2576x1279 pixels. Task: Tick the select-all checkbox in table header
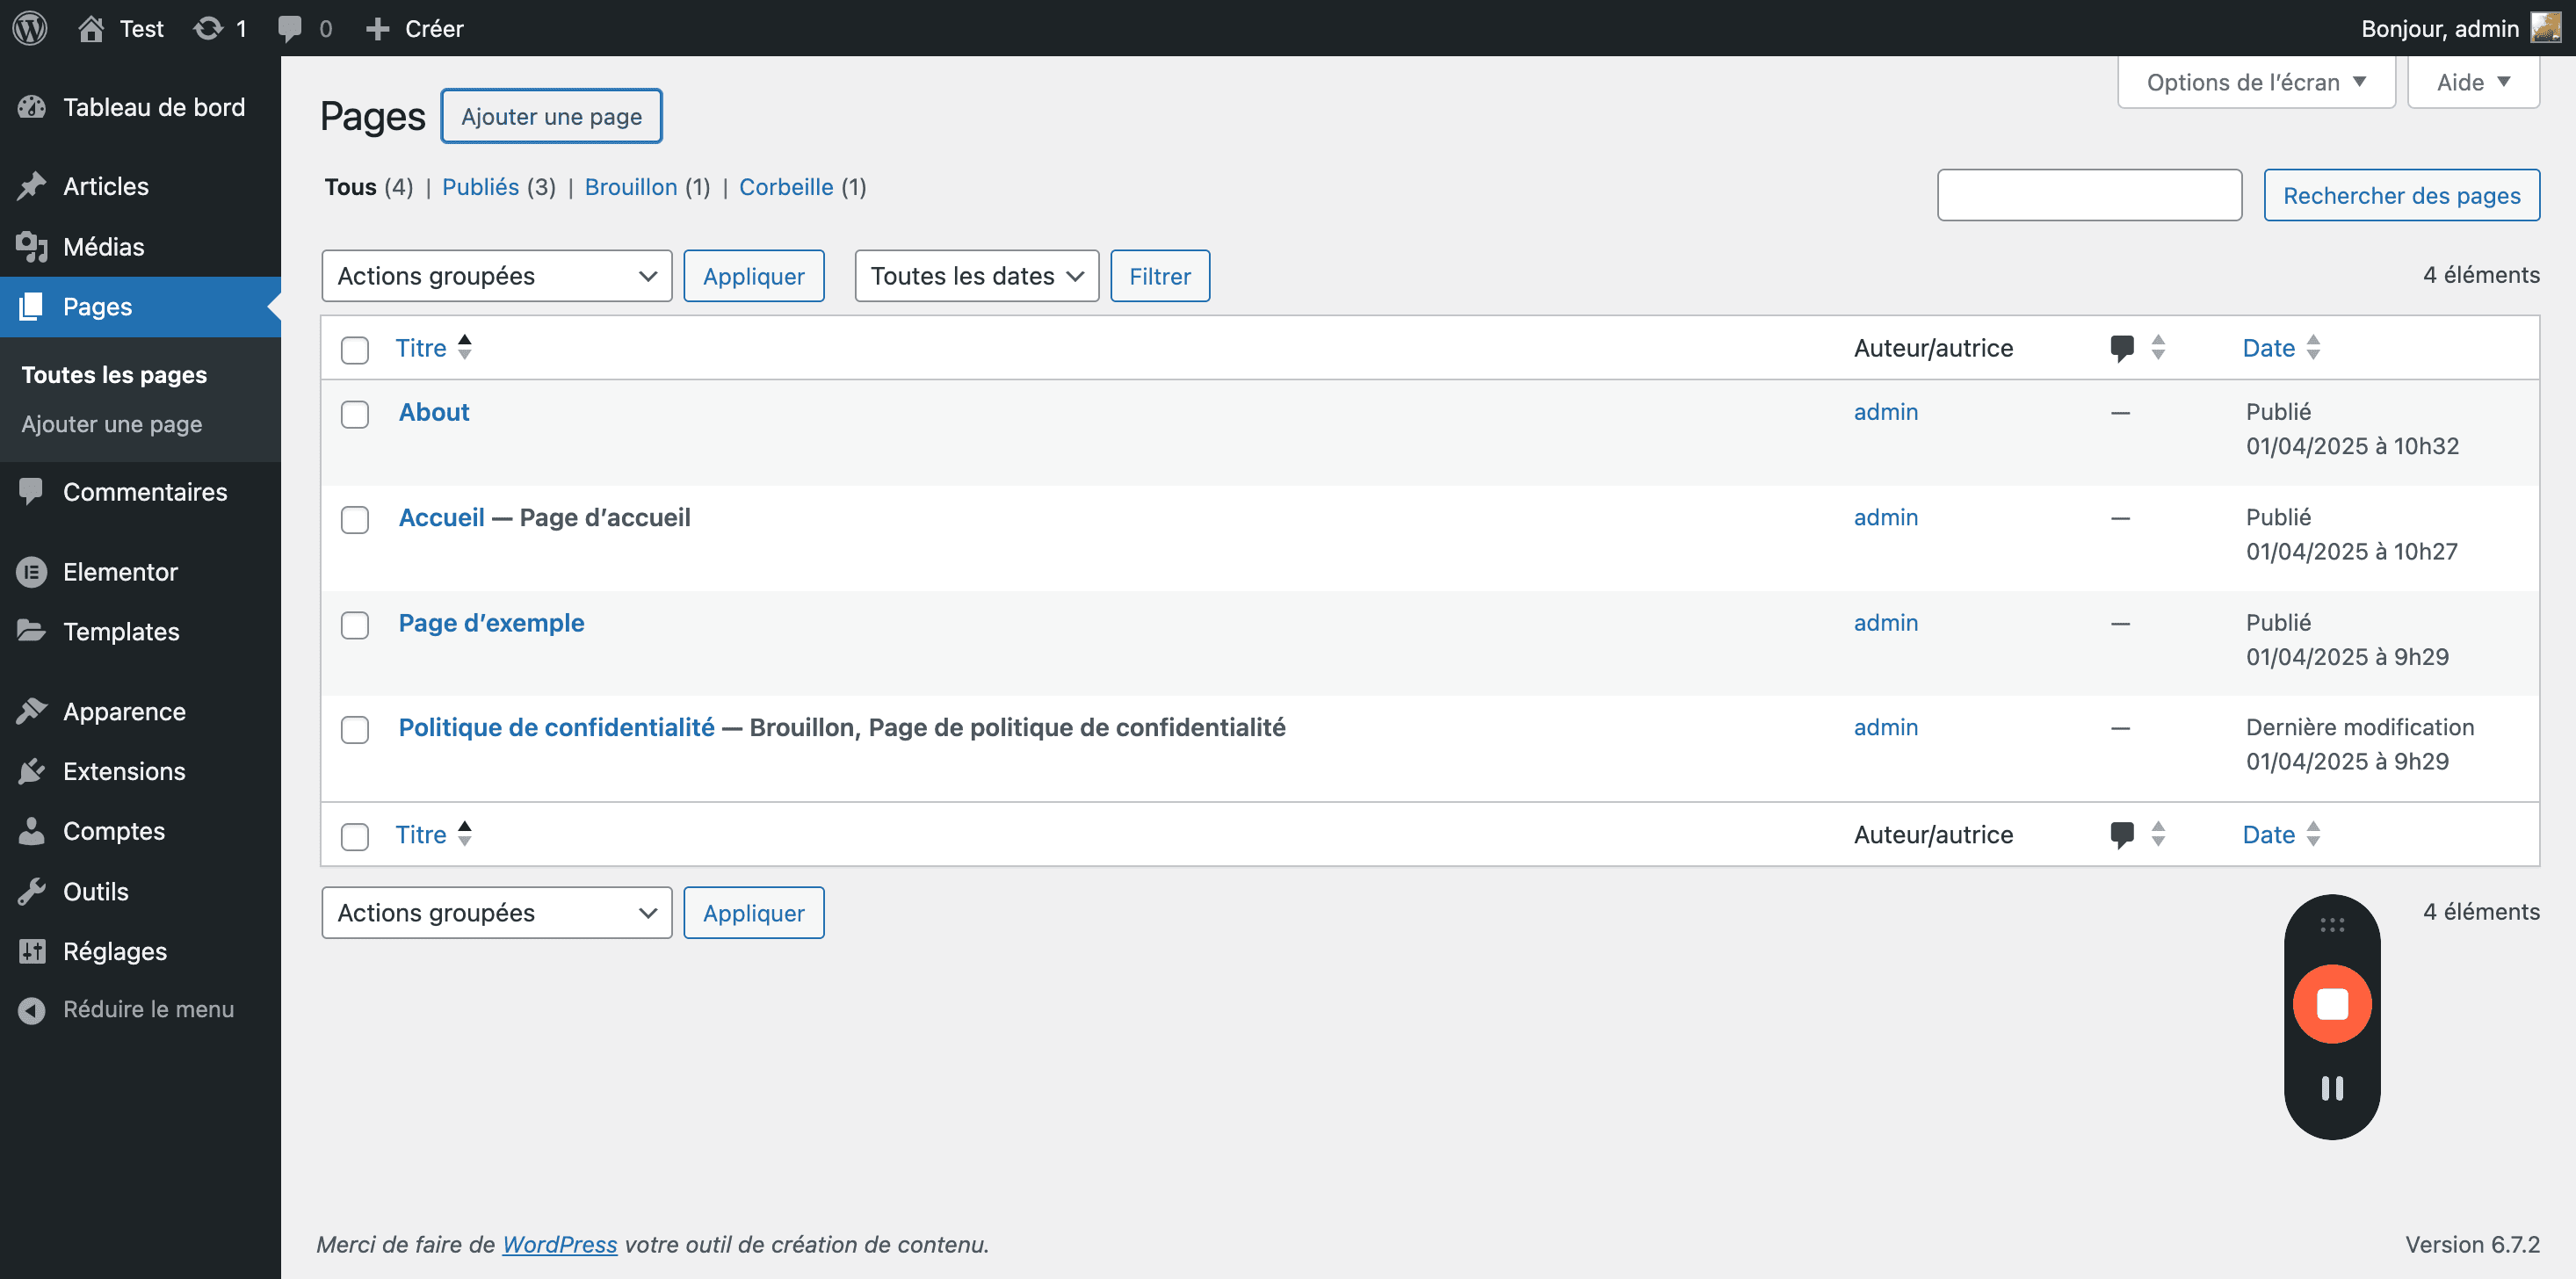coord(355,350)
